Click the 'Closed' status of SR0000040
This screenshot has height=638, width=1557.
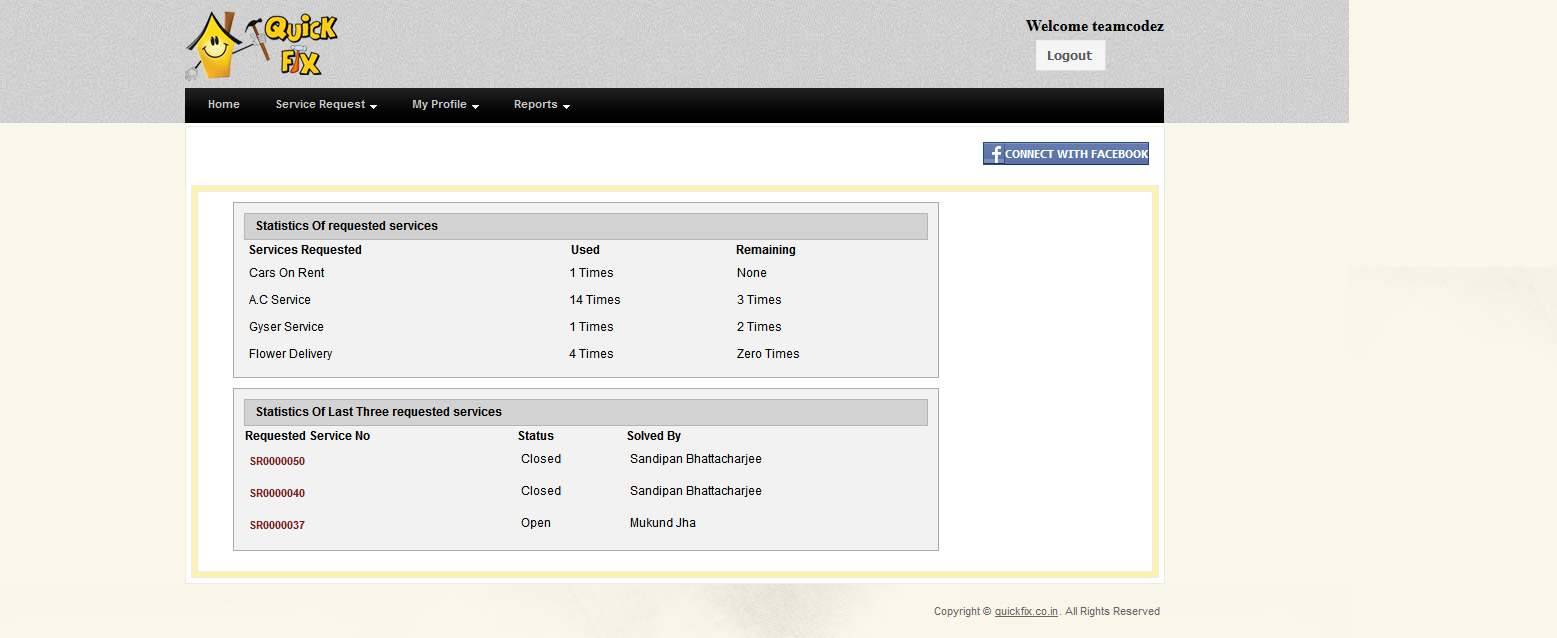pyautogui.click(x=541, y=491)
